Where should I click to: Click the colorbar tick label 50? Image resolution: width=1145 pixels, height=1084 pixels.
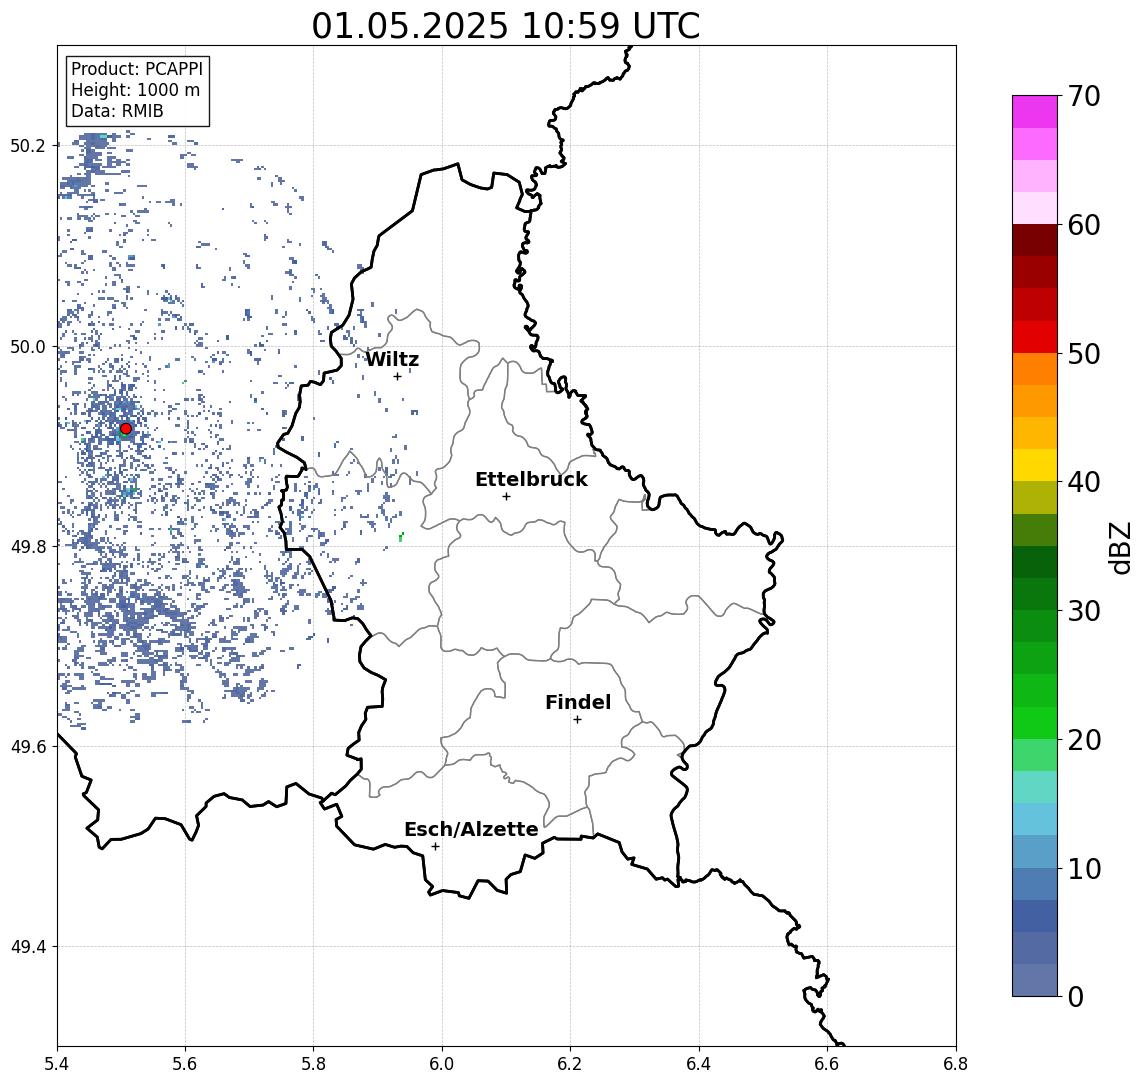coord(1084,354)
